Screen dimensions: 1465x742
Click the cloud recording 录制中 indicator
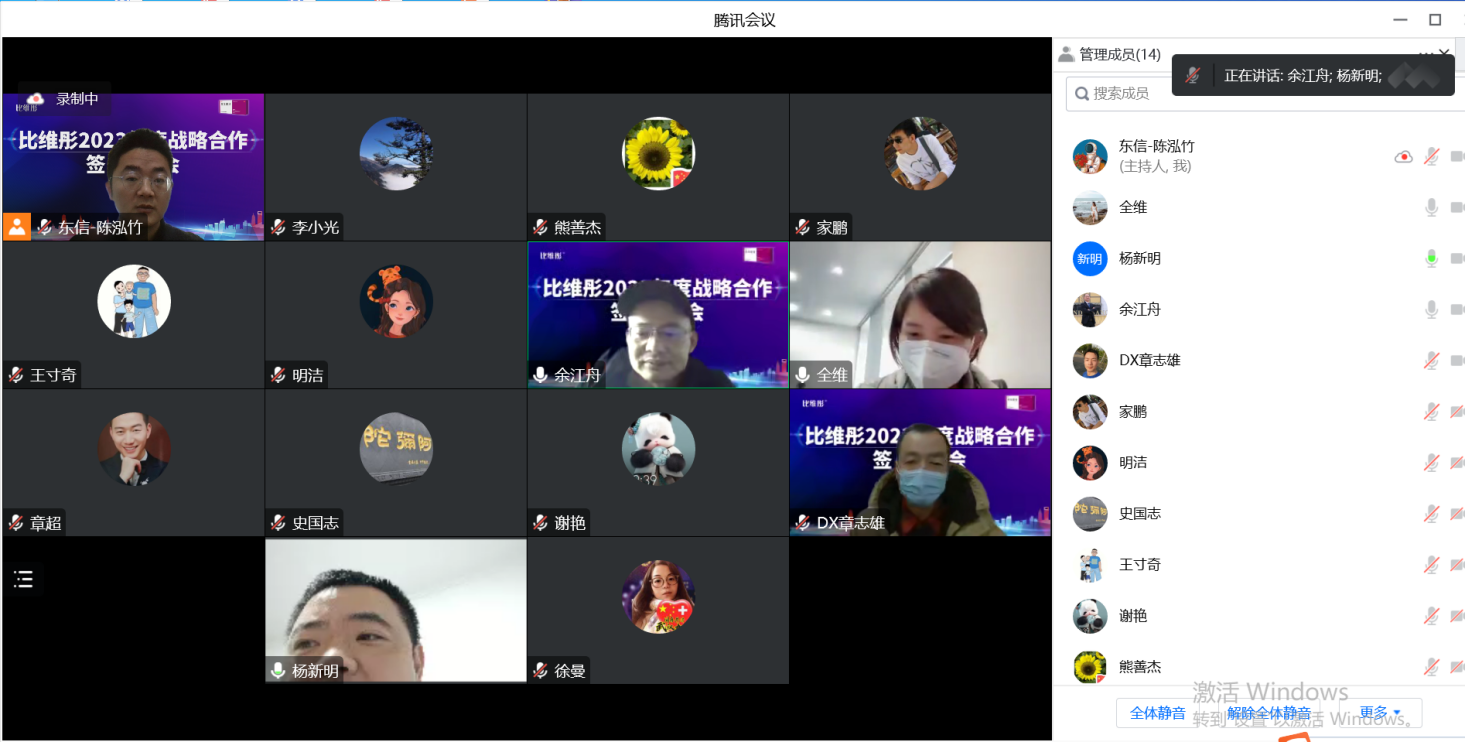(x=64, y=99)
